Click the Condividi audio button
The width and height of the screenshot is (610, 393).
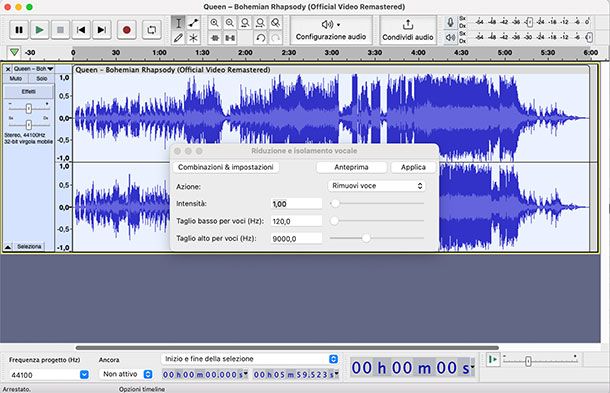click(408, 30)
